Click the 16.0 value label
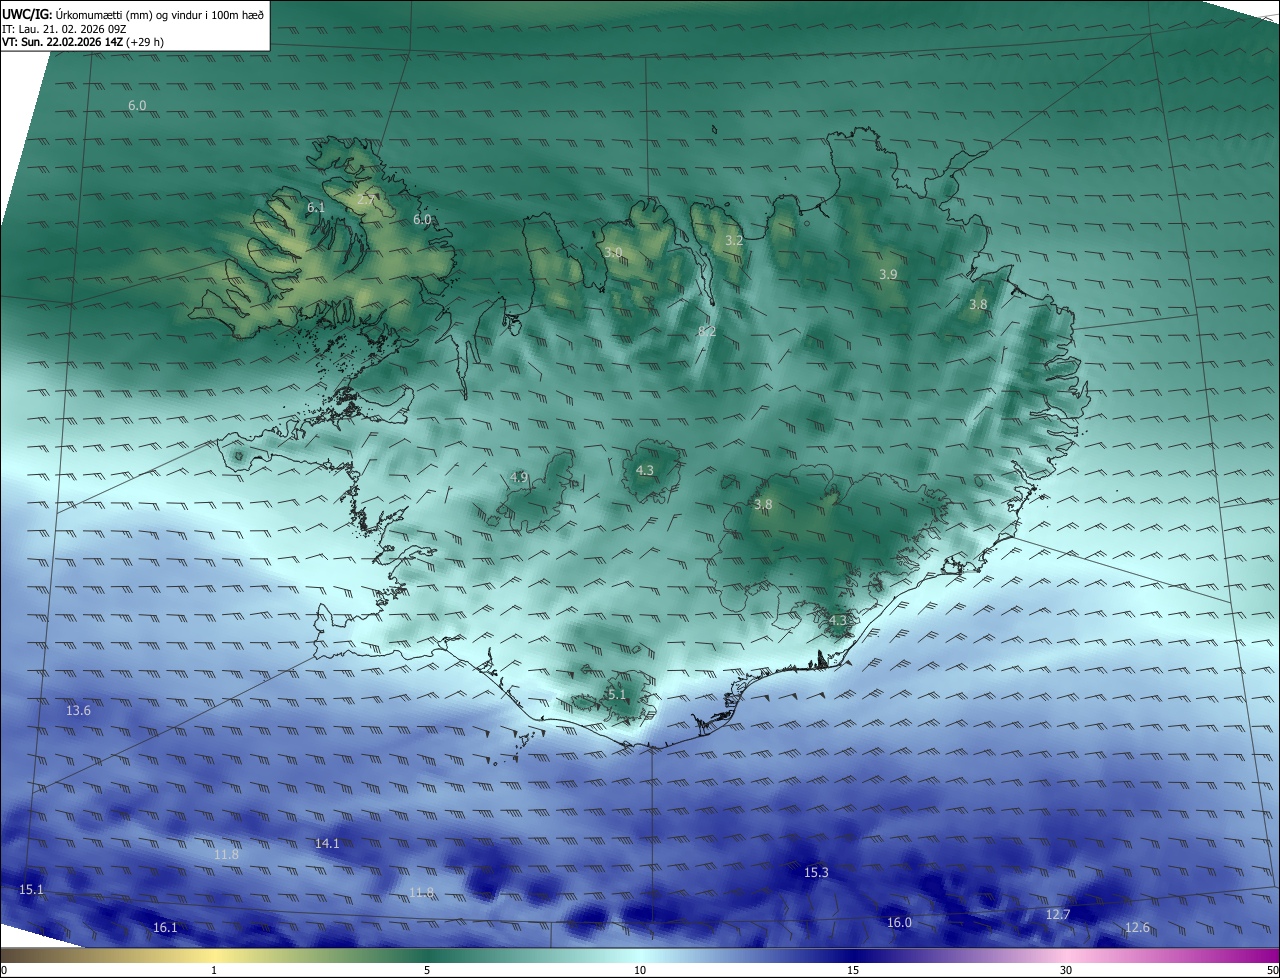The width and height of the screenshot is (1280, 978). 899,923
